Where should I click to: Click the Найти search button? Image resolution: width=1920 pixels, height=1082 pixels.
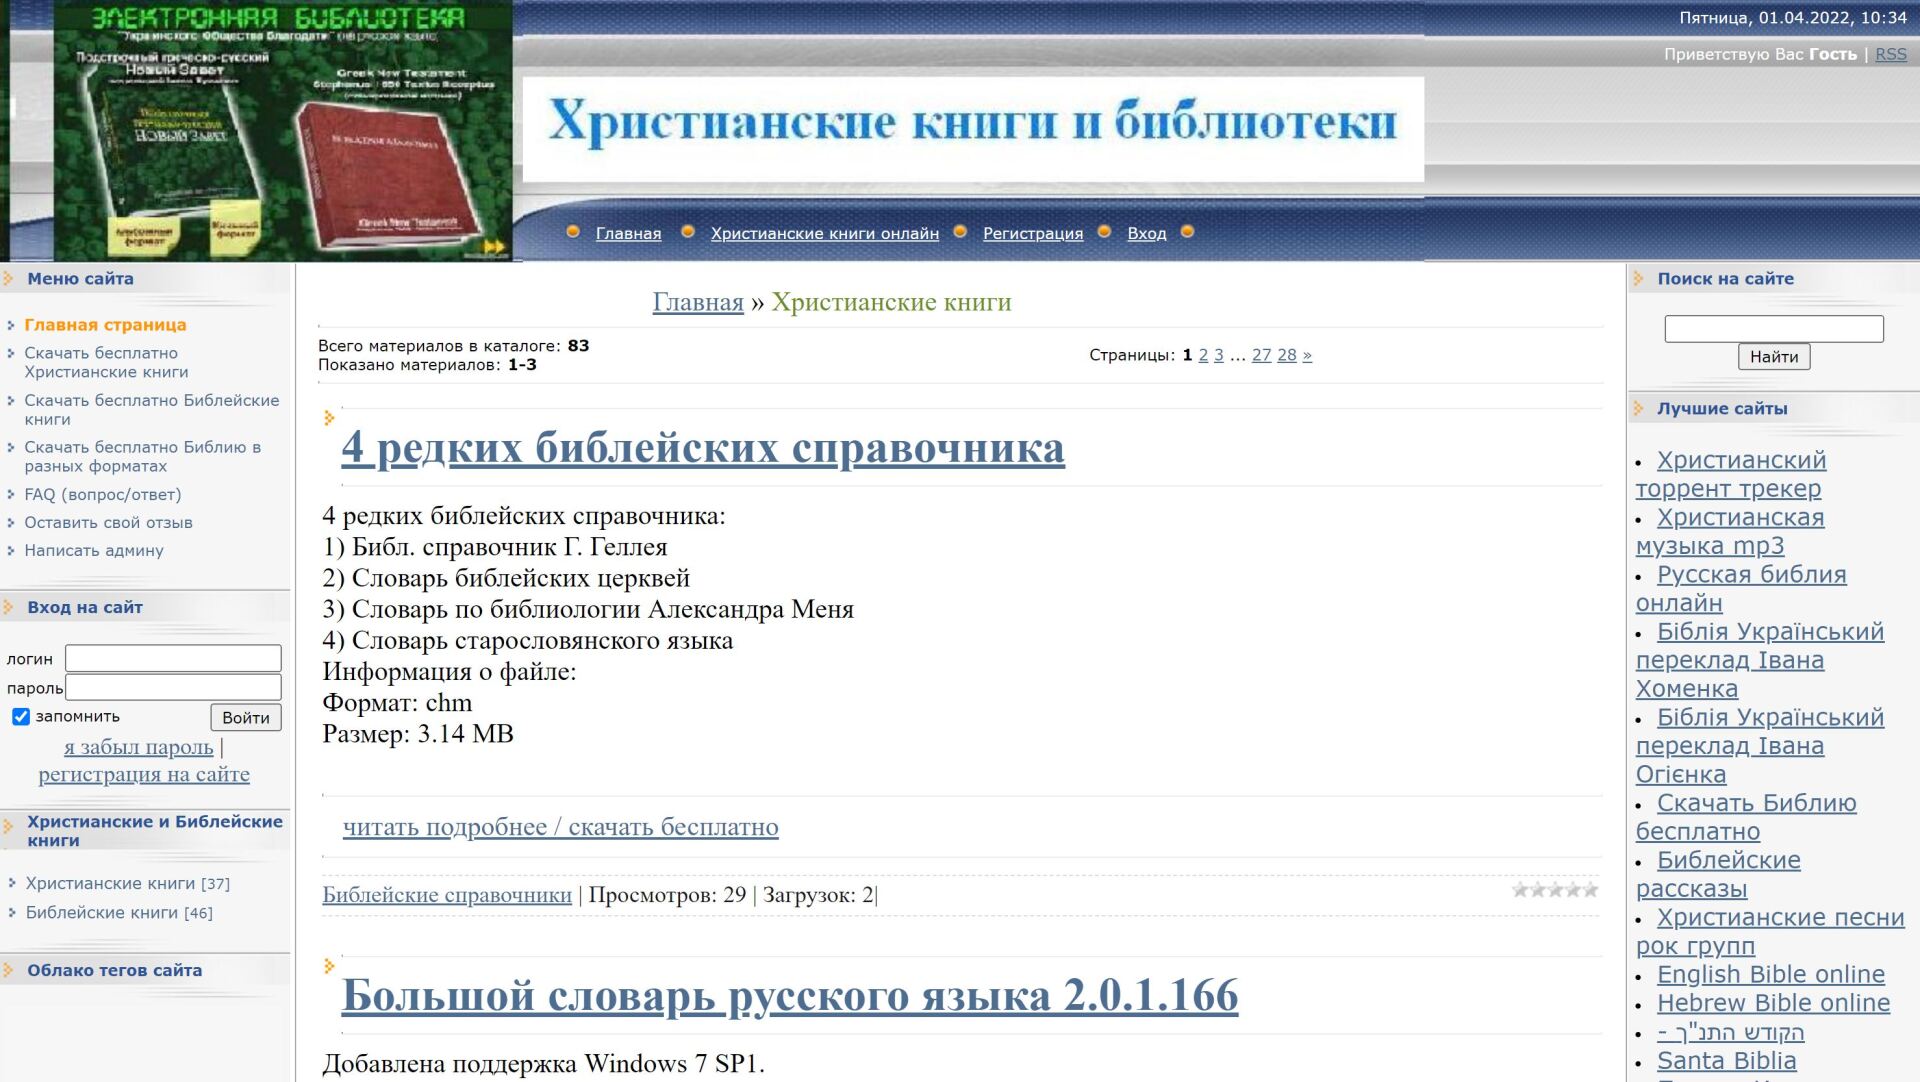pos(1774,357)
